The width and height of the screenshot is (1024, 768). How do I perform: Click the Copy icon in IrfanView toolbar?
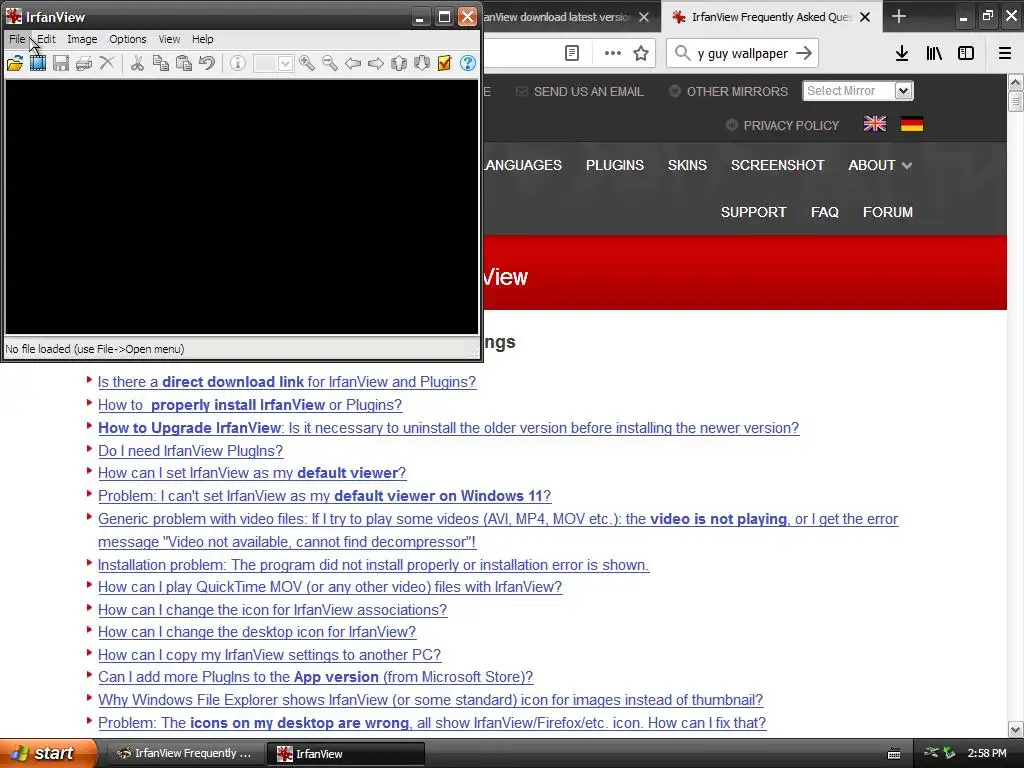[x=161, y=63]
